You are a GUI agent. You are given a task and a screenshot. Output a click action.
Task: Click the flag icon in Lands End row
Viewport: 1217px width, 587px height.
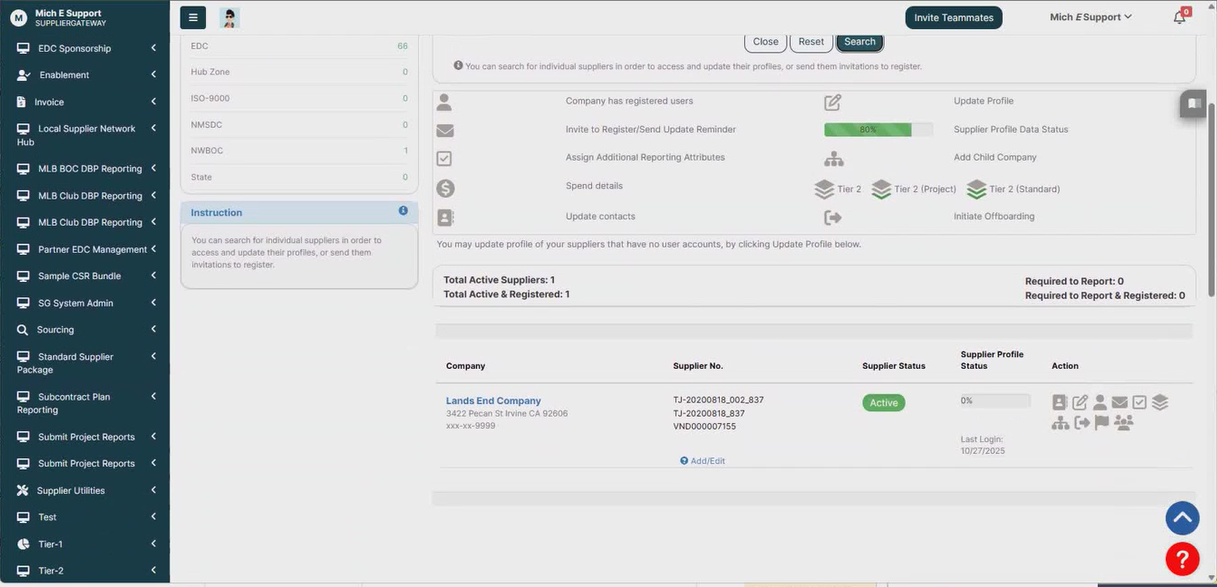click(1102, 423)
